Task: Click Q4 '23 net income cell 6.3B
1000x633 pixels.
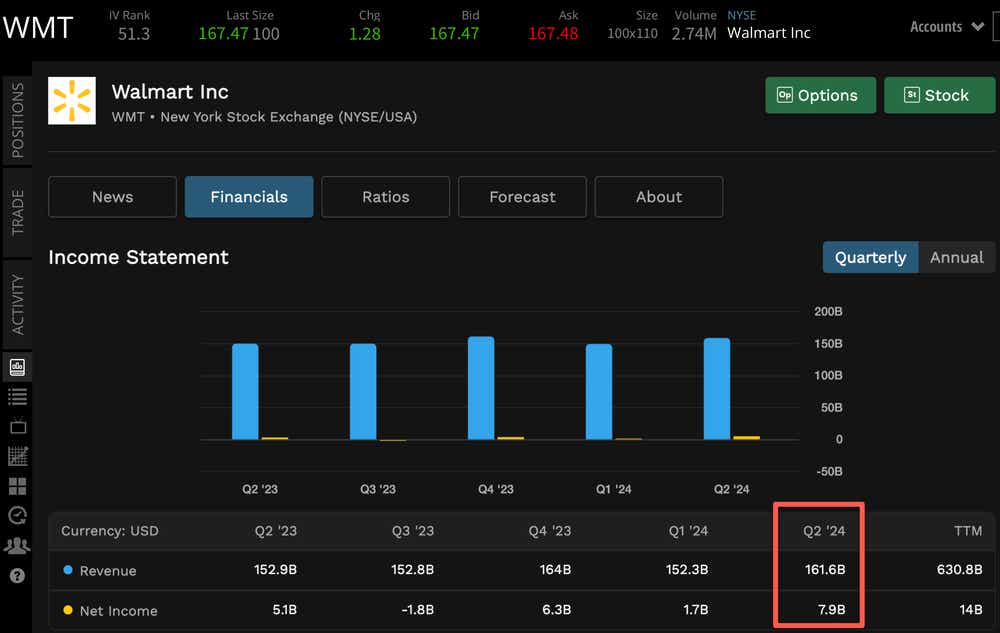Action: (x=556, y=609)
